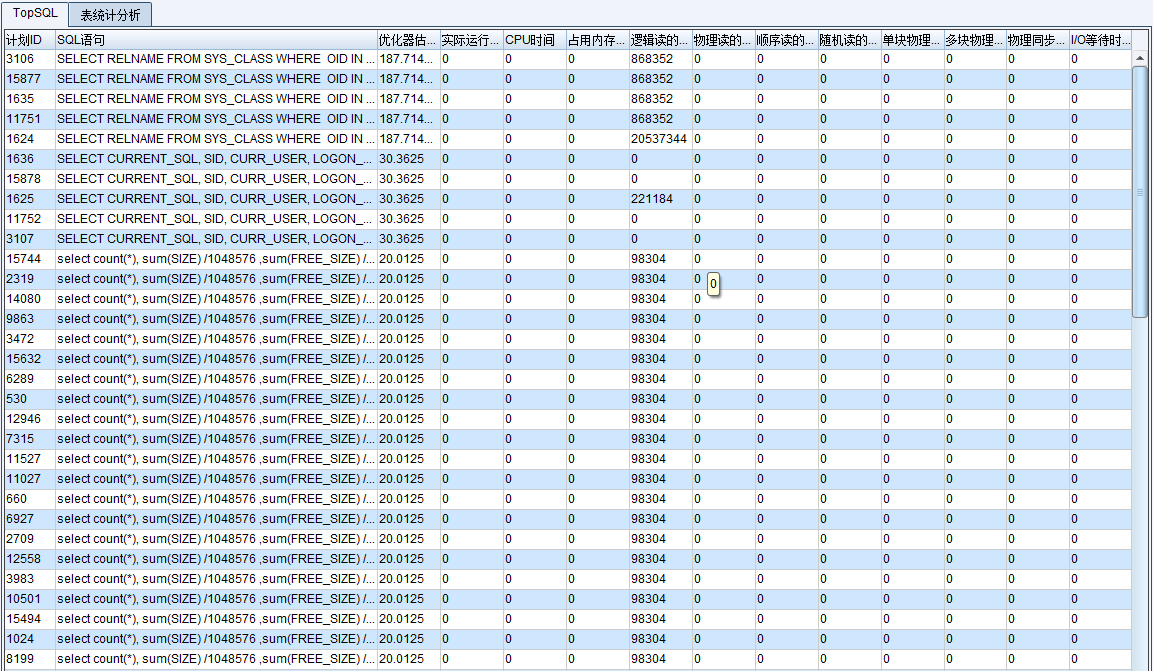Click SQL statement cell of plan 15878
Image resolution: width=1153 pixels, height=671 pixels.
pos(215,179)
